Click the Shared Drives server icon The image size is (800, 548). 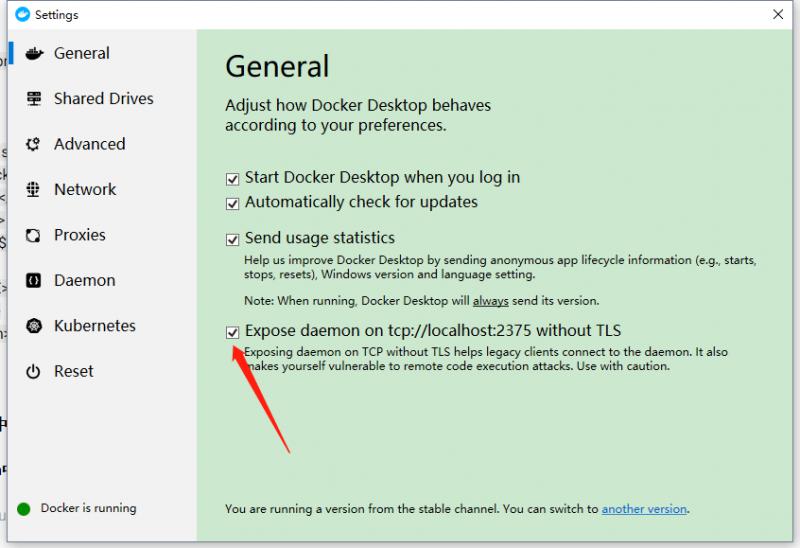33,99
